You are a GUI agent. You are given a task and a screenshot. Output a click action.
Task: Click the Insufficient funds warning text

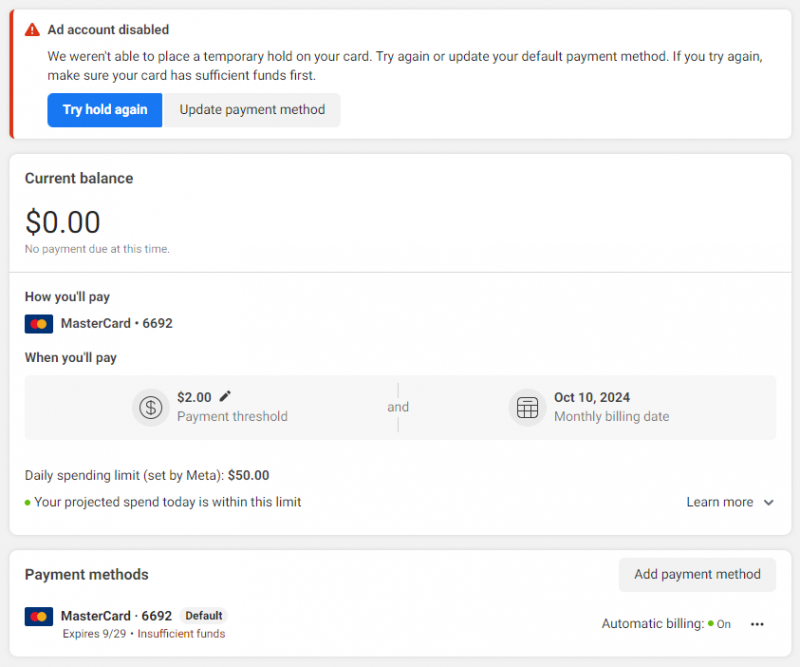pyautogui.click(x=181, y=634)
